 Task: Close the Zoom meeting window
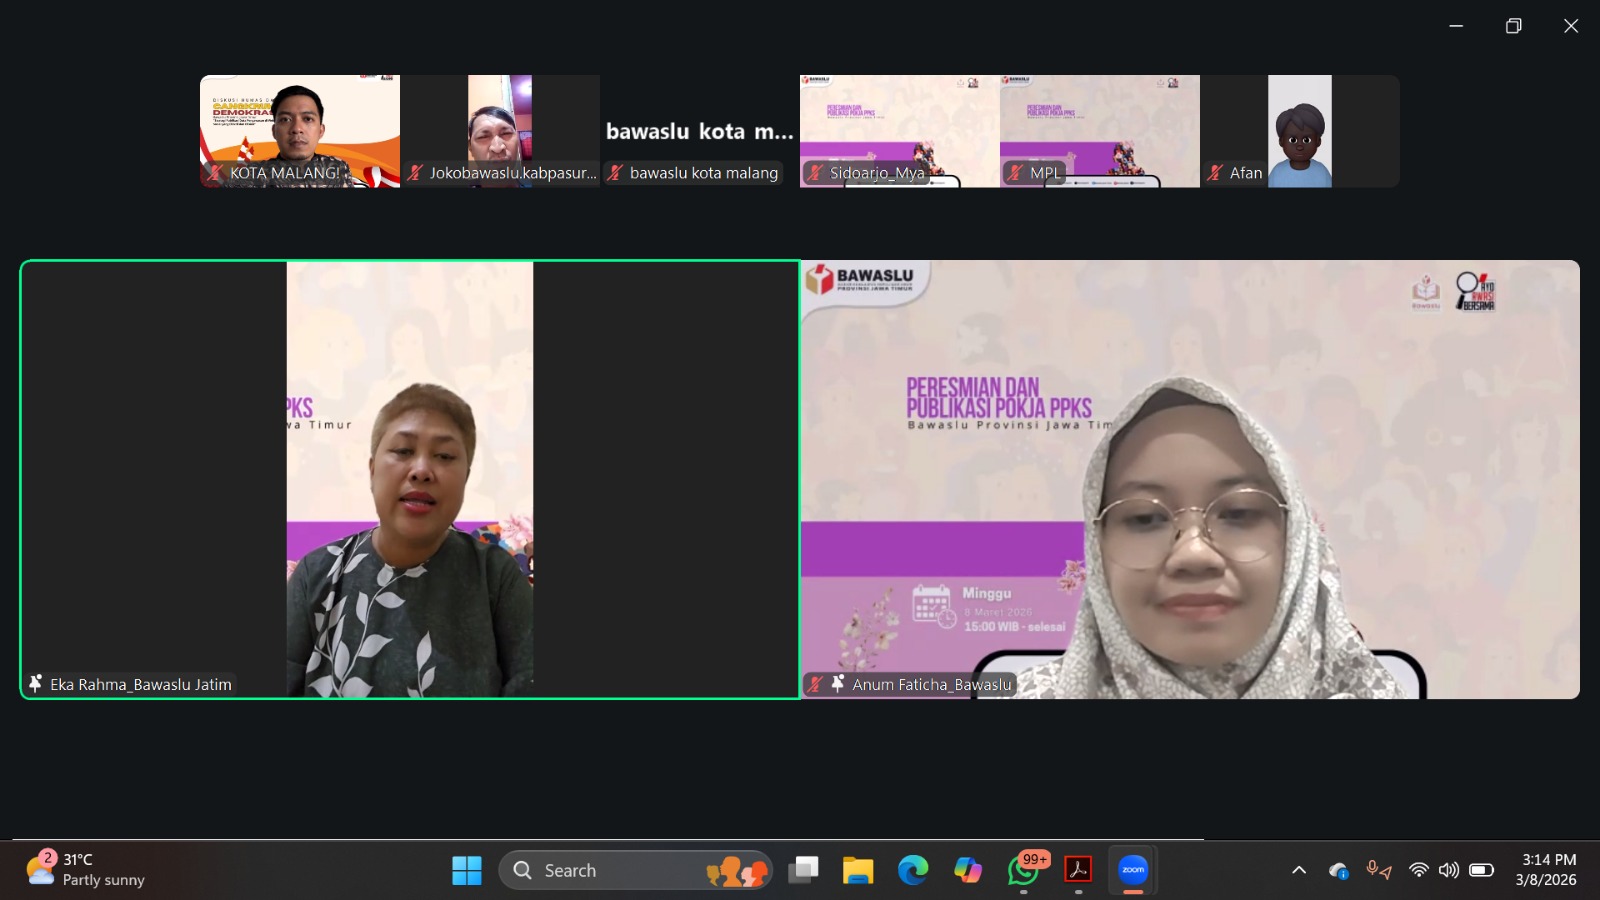(1571, 26)
